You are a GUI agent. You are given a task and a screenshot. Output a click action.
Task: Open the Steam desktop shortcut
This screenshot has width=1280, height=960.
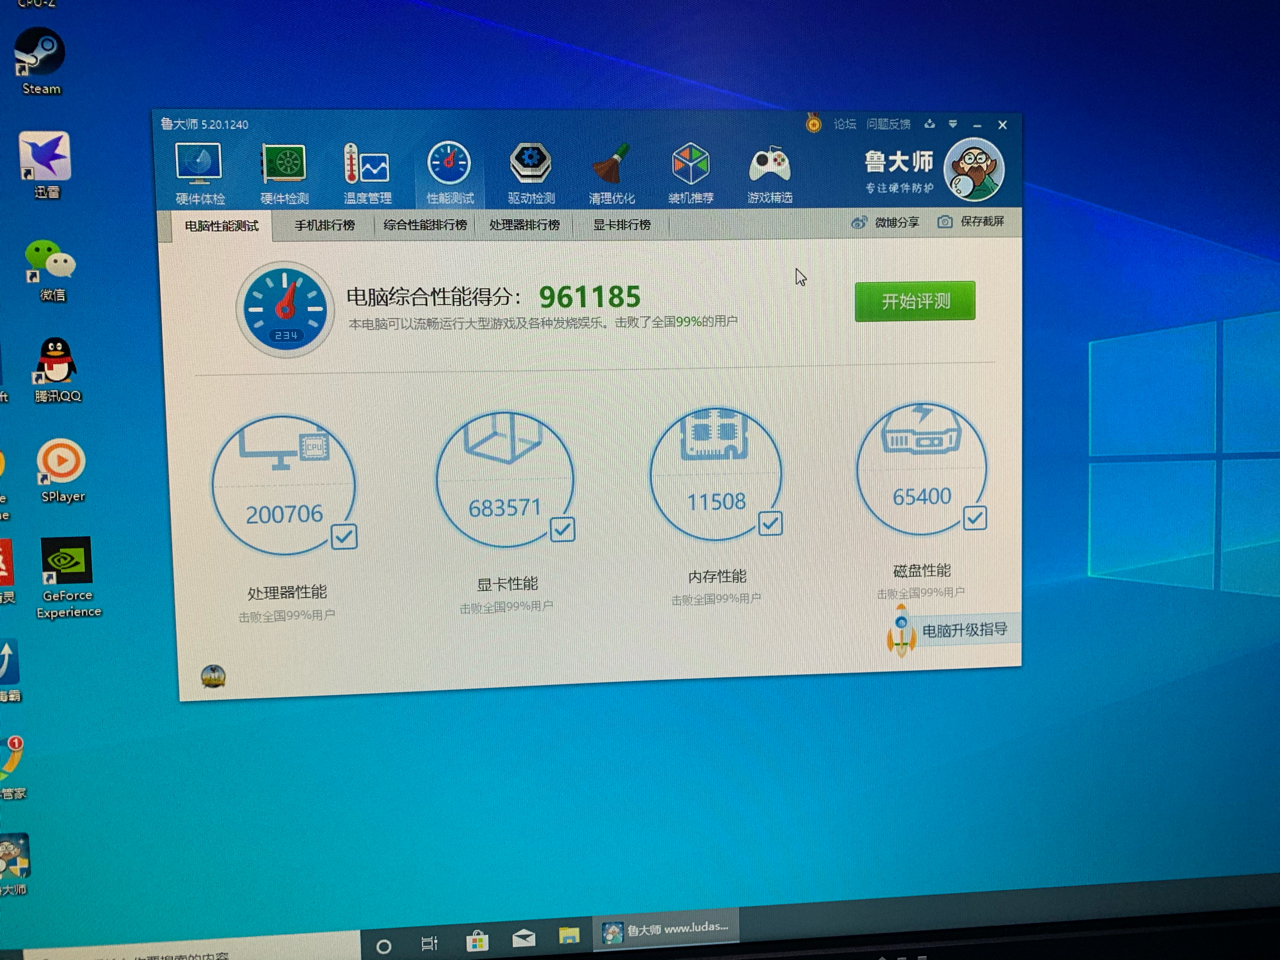click(40, 61)
